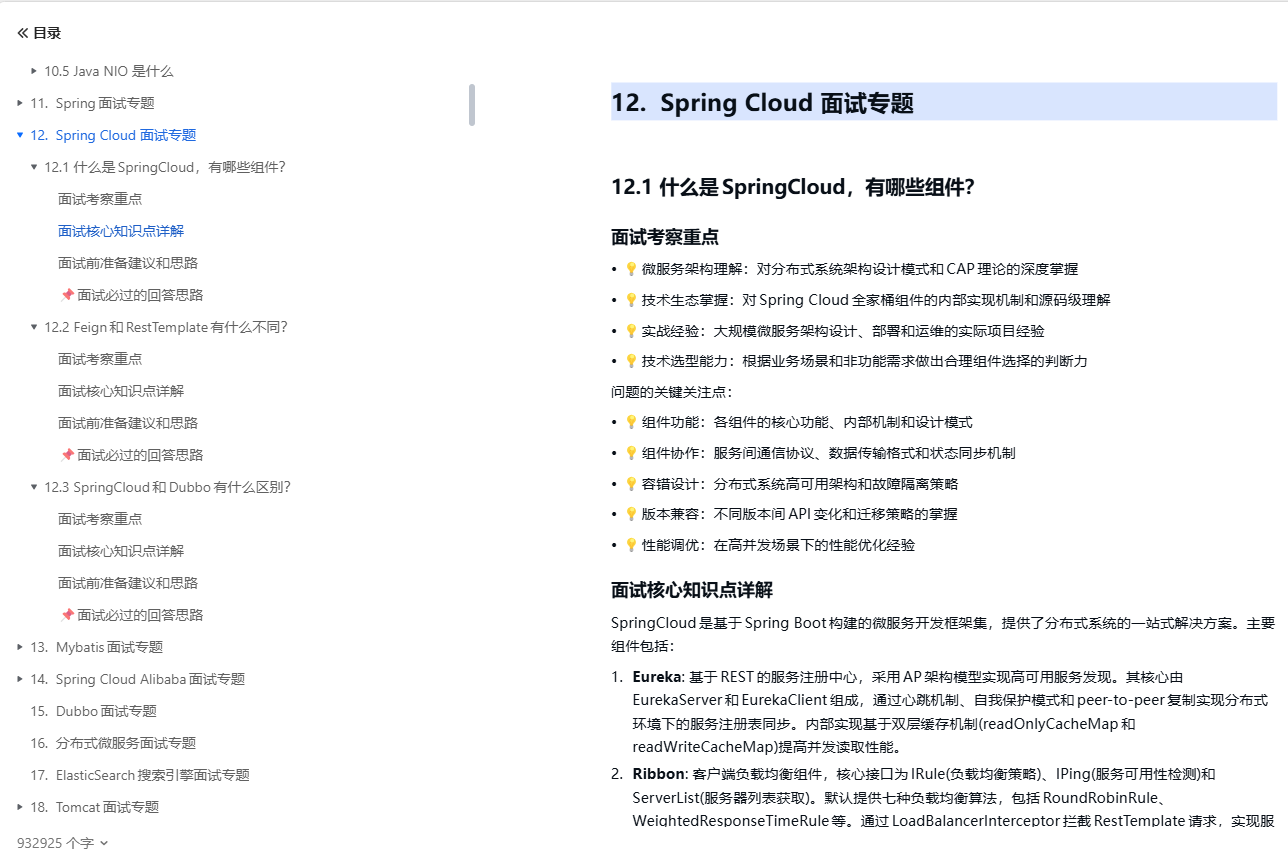This screenshot has height=859, width=1288.
Task: Open 面试核心知识点详解 under section 12.3
Action: pyautogui.click(x=121, y=551)
